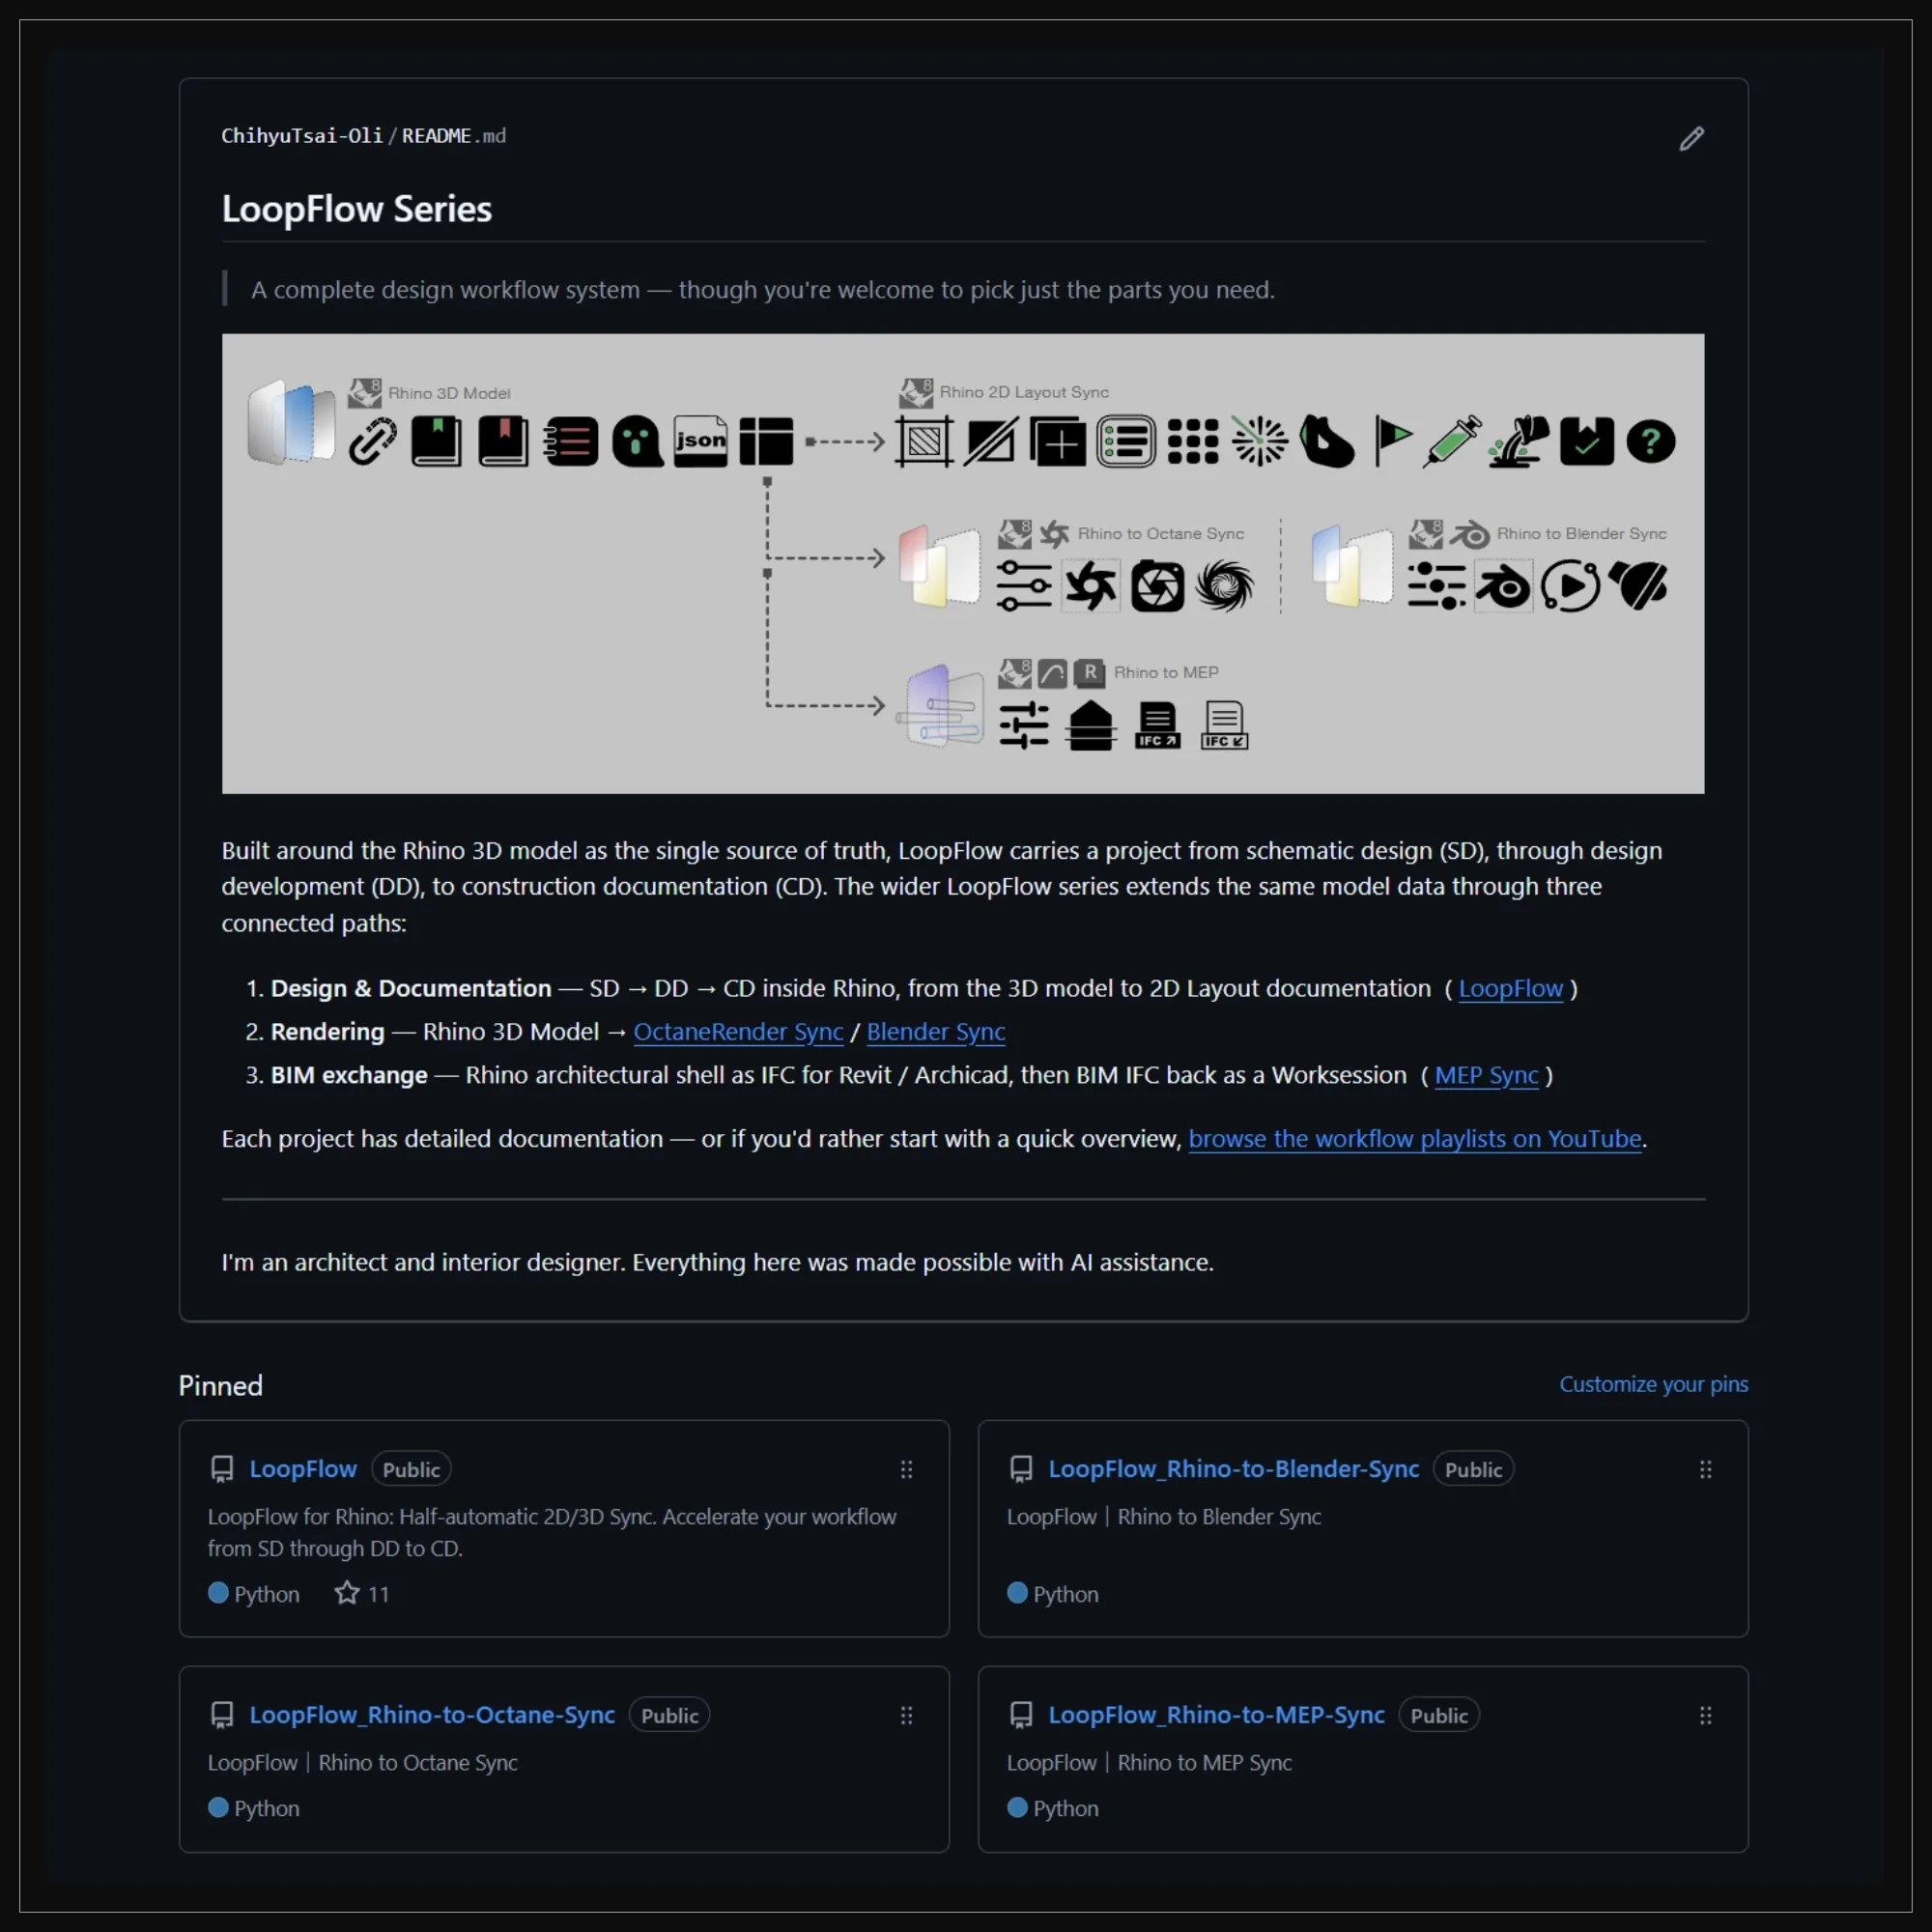Click the 'Rhino to MEP' label

(1166, 672)
